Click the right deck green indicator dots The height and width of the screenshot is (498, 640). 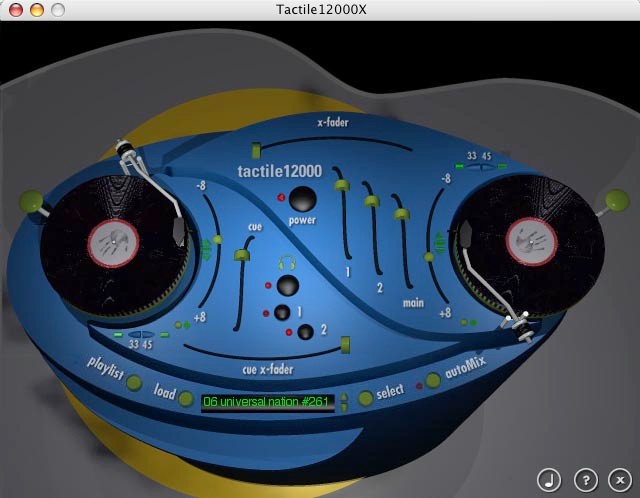469,322
